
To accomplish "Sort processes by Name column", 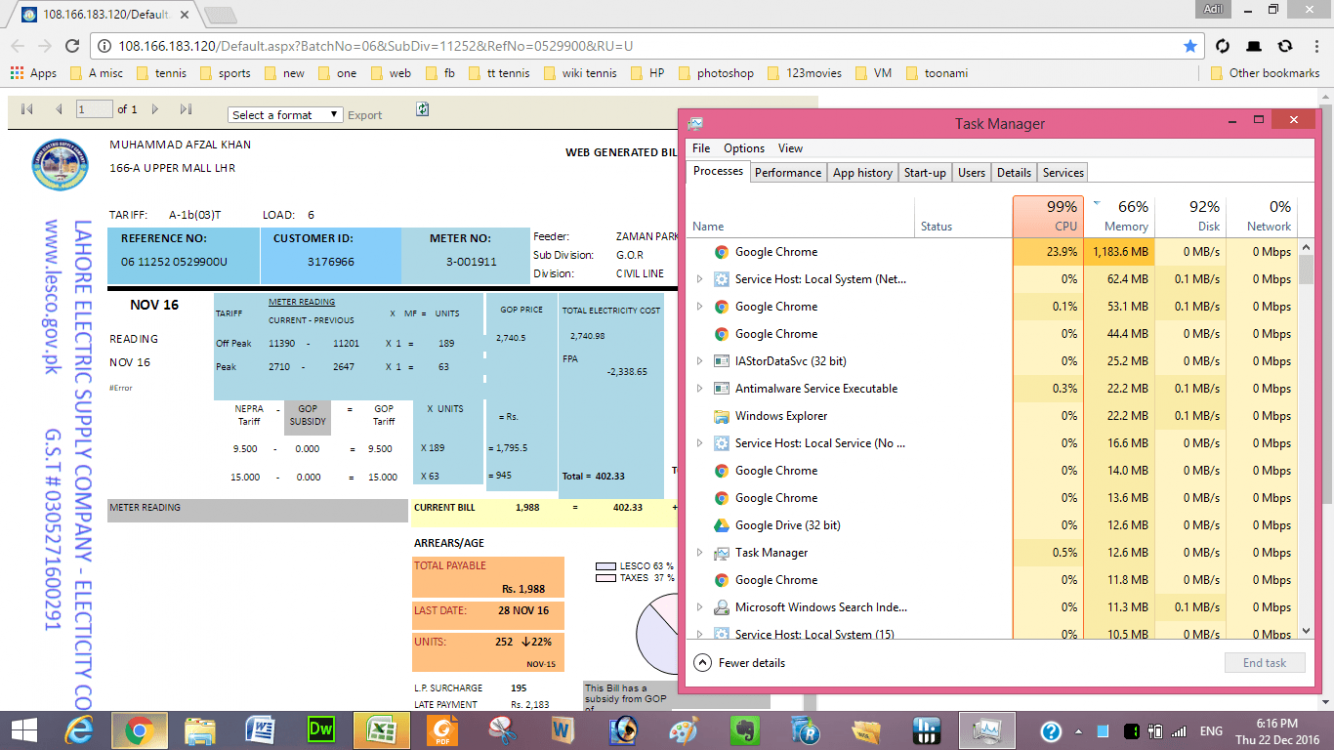I will (x=801, y=216).
